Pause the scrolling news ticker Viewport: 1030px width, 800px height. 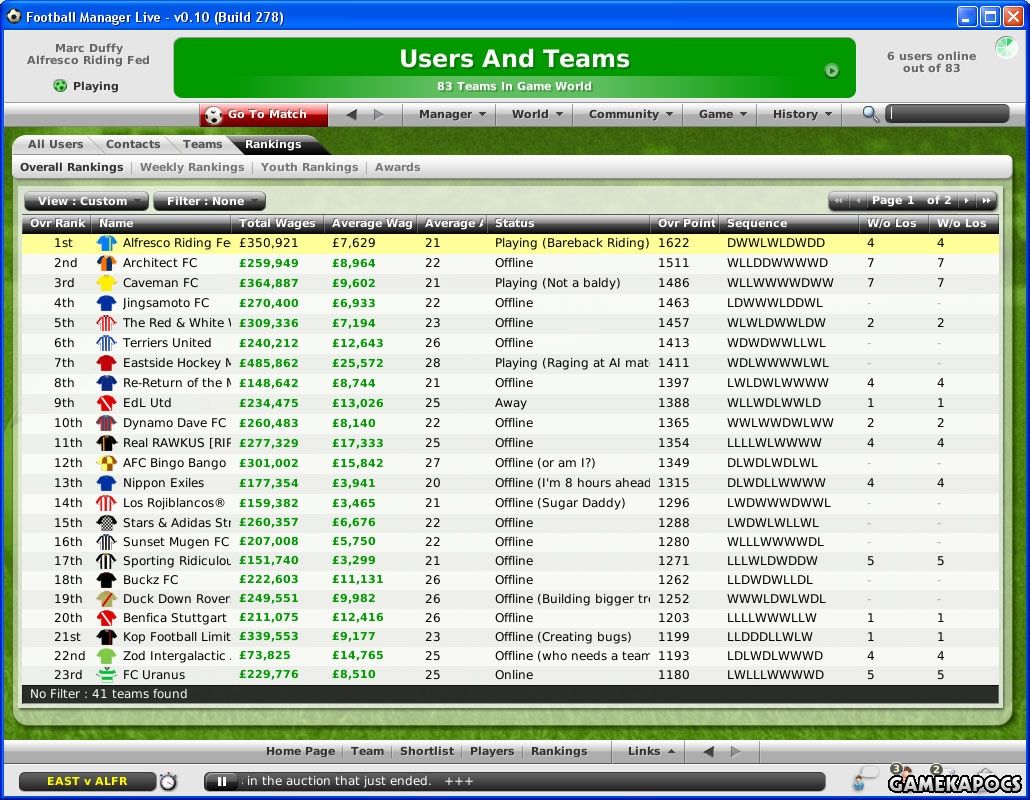pyautogui.click(x=222, y=781)
